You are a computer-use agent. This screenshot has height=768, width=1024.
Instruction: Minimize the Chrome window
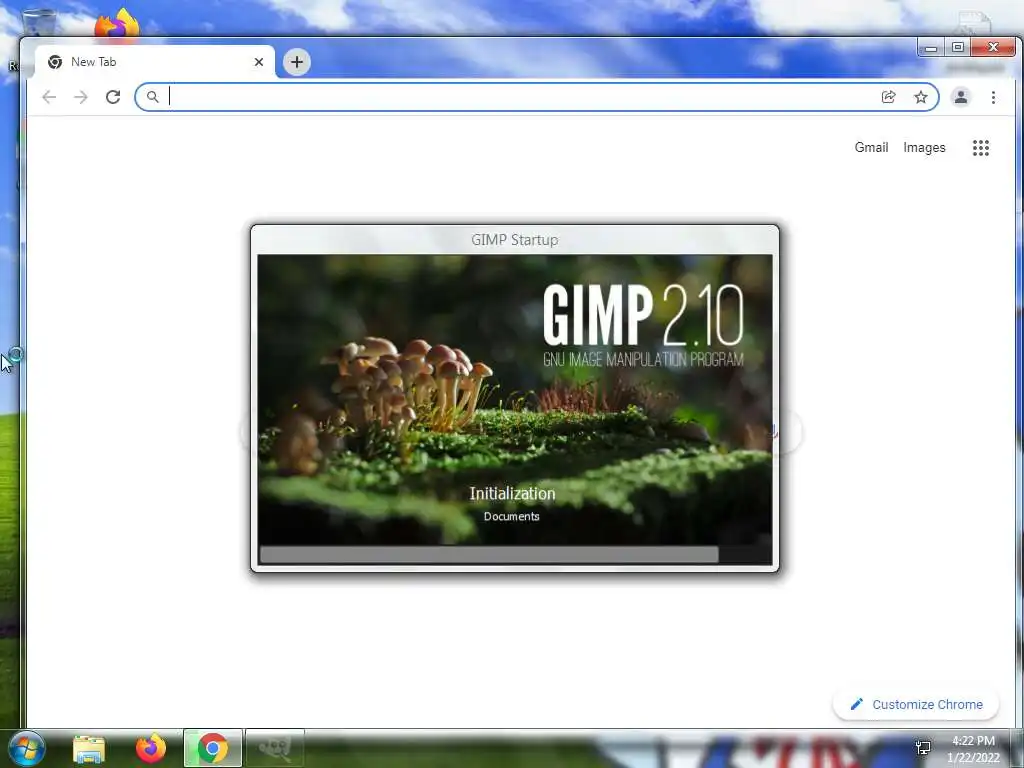[x=931, y=48]
